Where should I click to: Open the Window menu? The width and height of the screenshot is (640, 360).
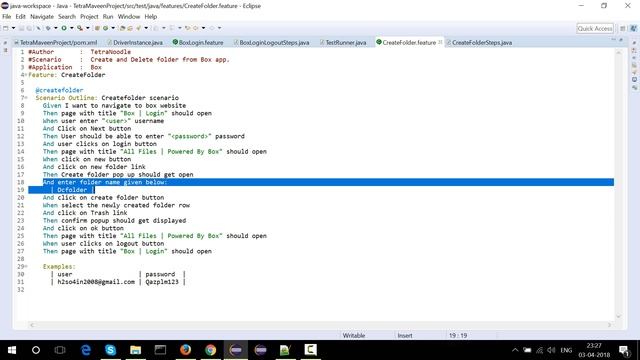[x=129, y=17]
